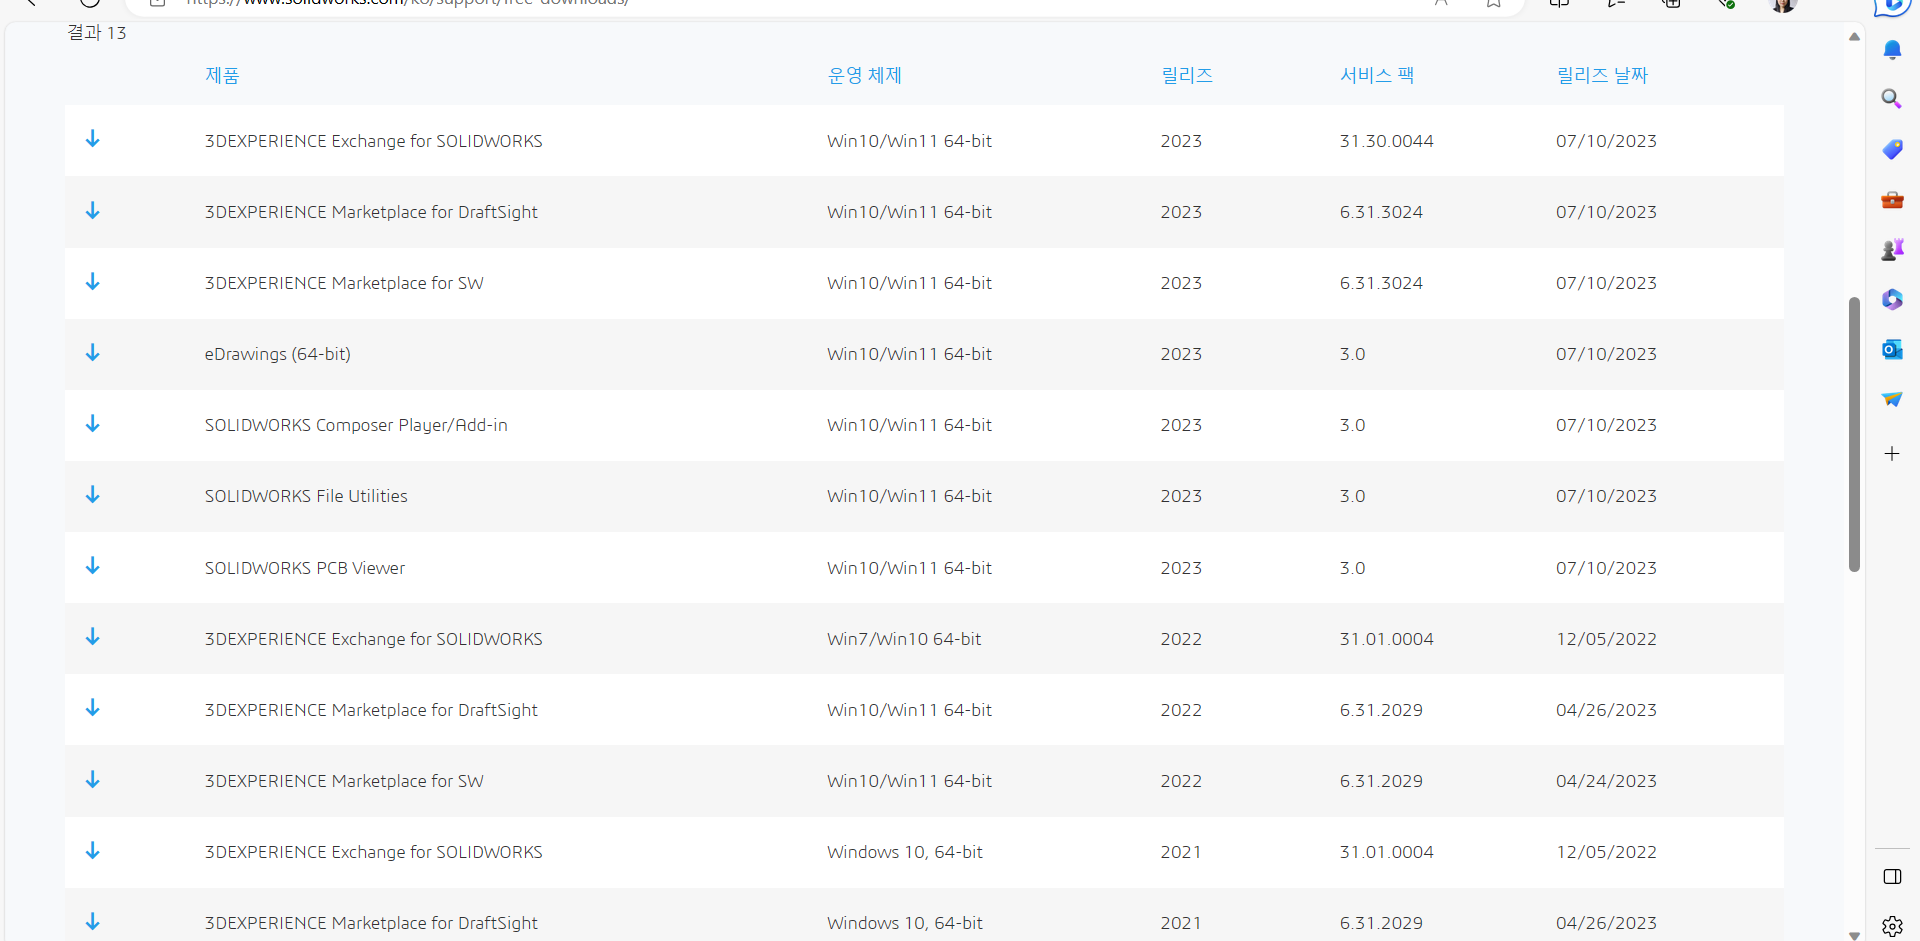Download SOLIDWORKS File Utilities via arrow icon
The height and width of the screenshot is (941, 1920).
click(x=93, y=494)
